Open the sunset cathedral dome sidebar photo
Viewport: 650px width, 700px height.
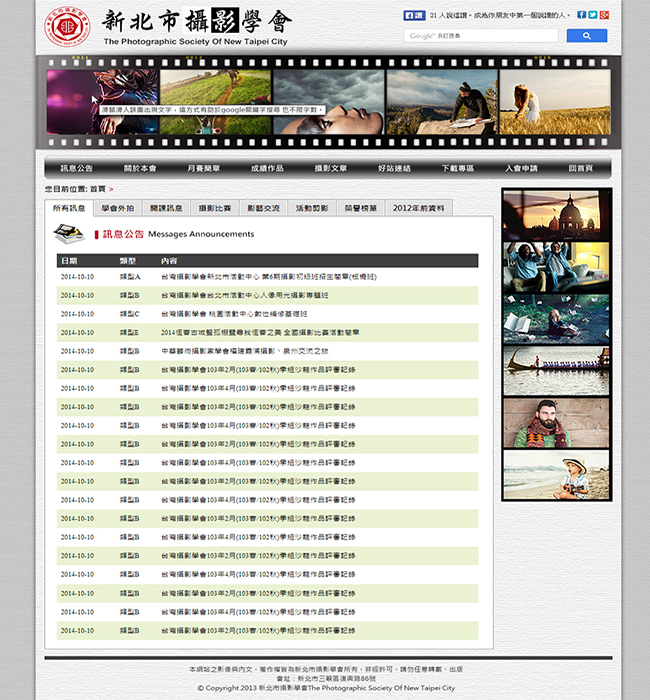556,215
